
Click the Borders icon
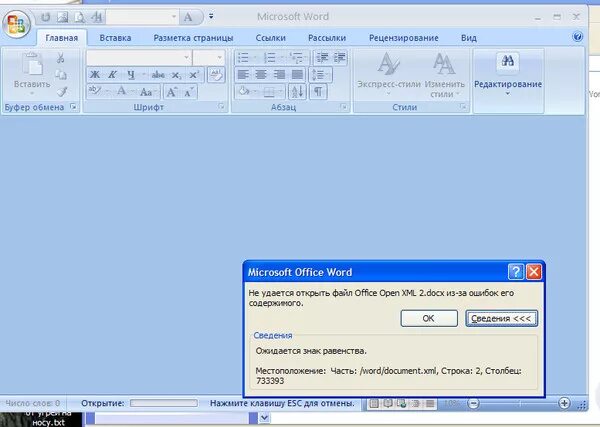coord(269,92)
